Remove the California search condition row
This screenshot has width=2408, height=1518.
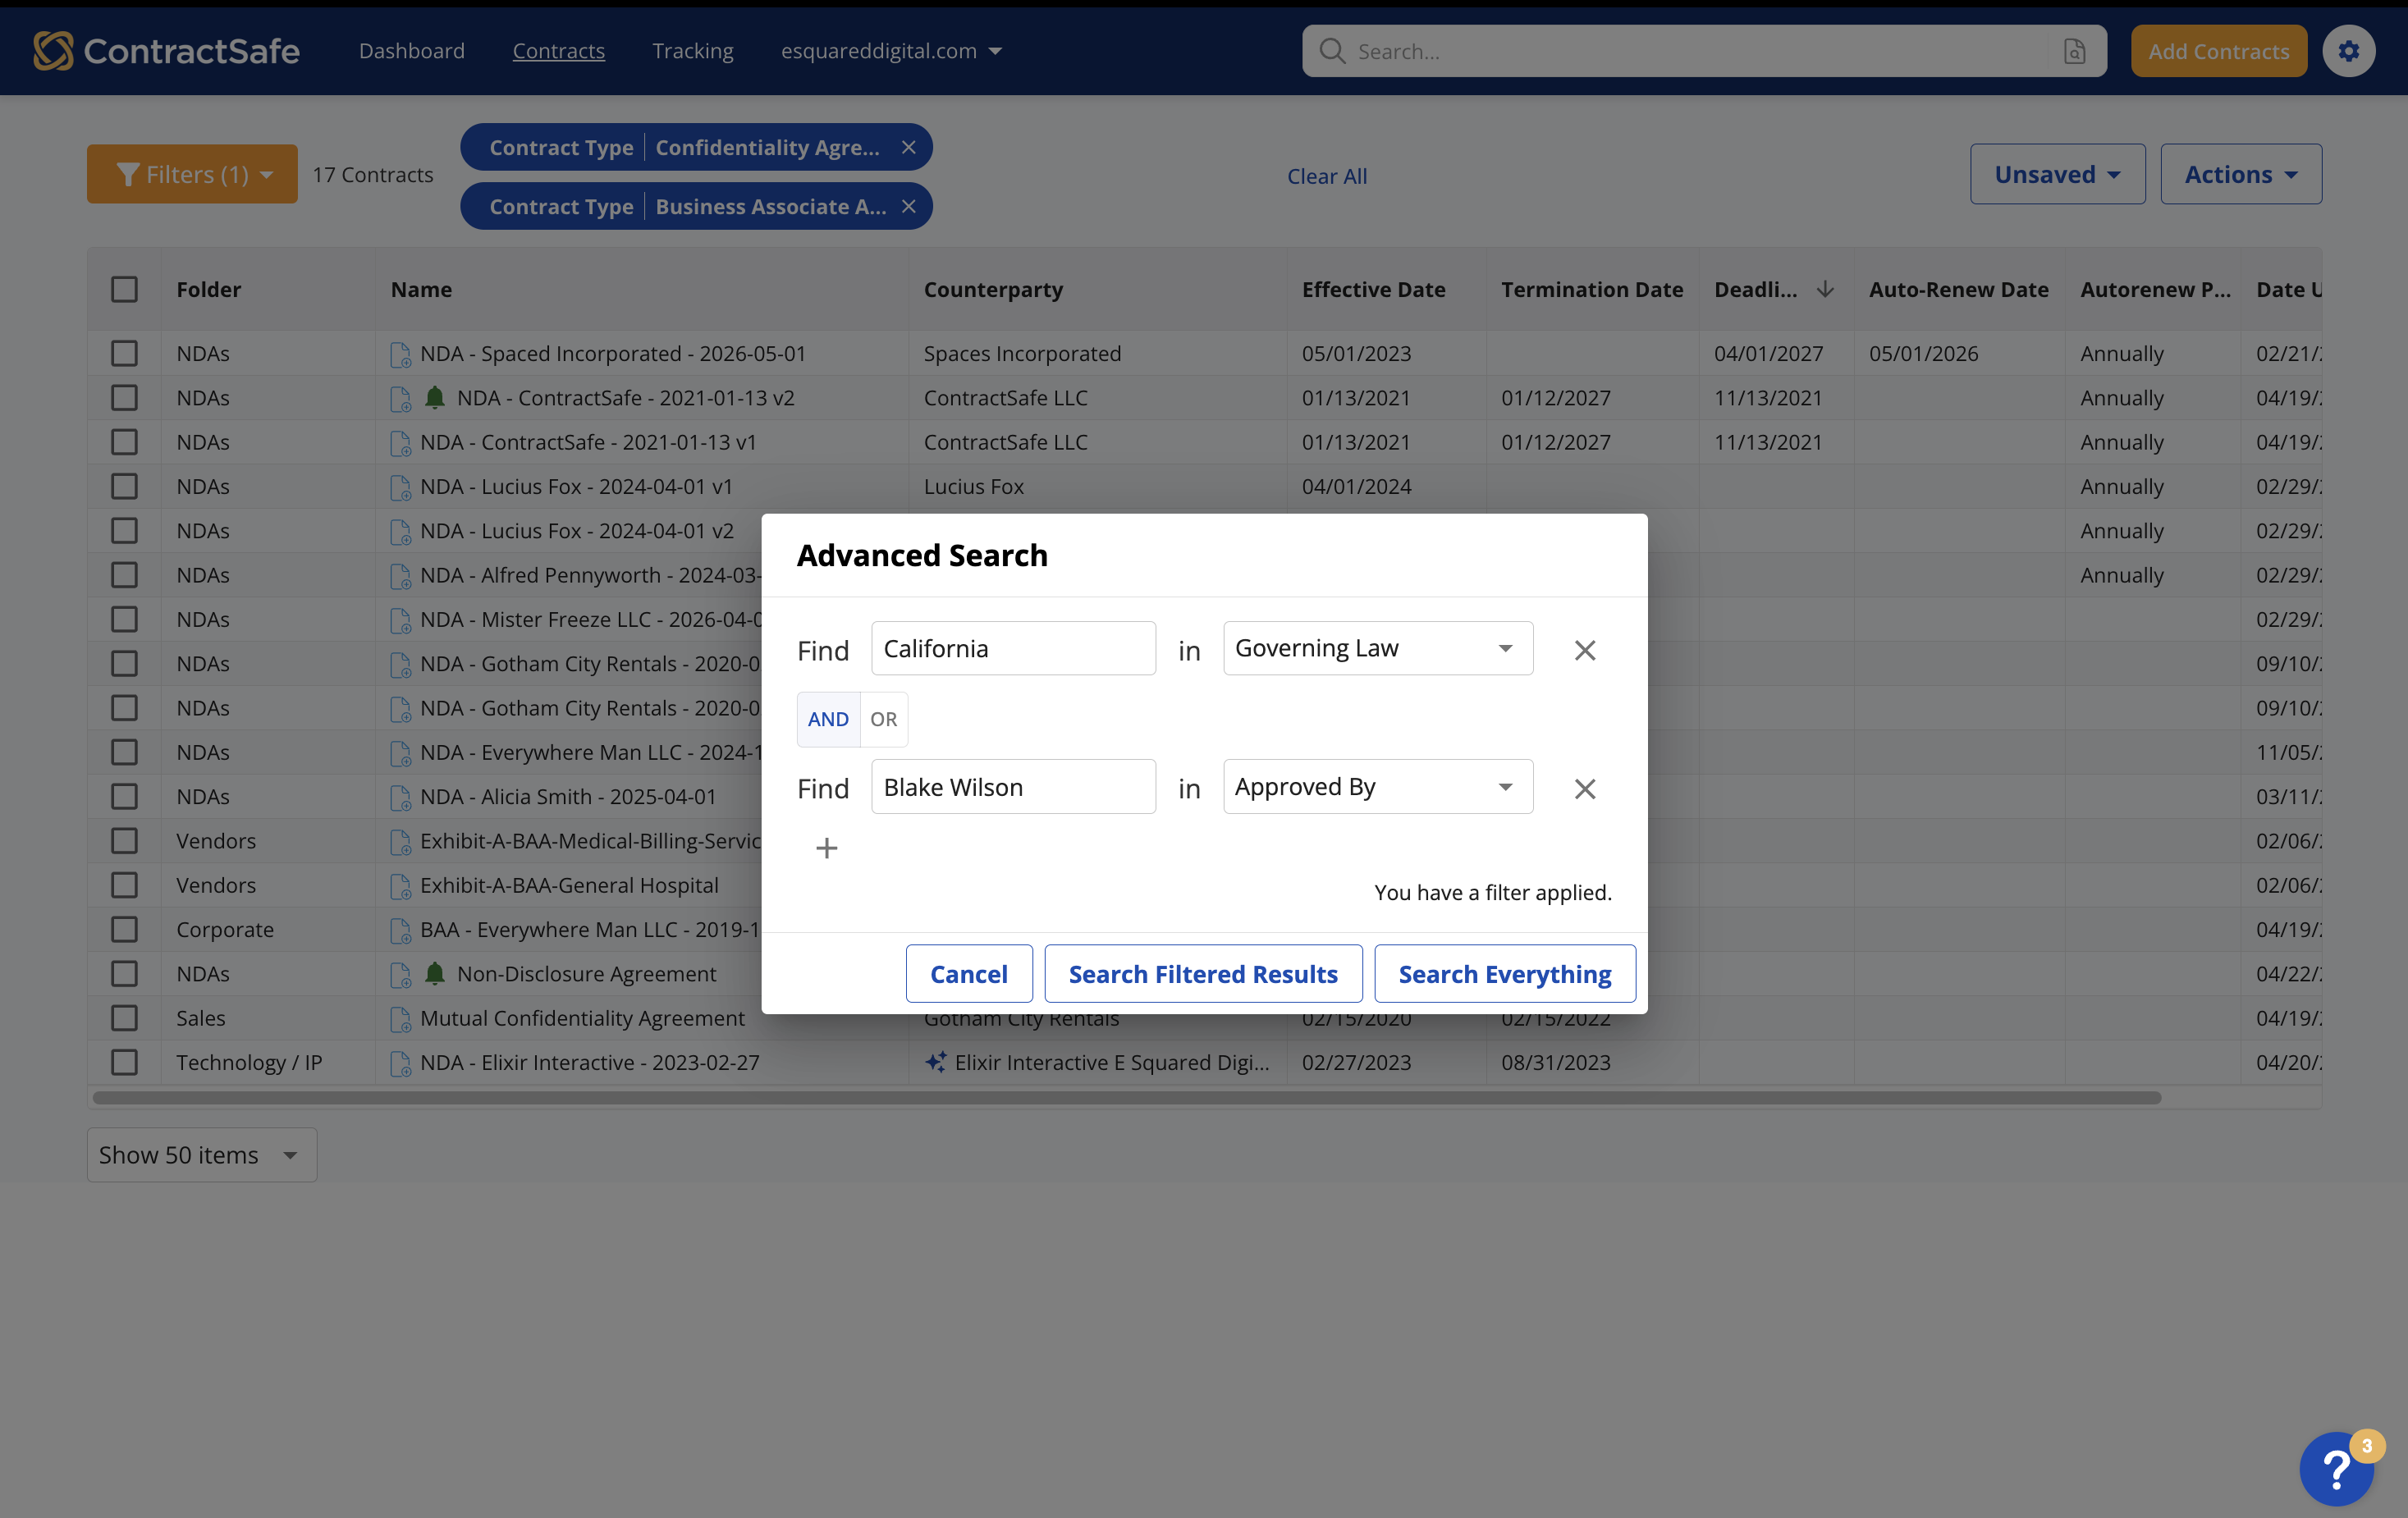pyautogui.click(x=1584, y=650)
